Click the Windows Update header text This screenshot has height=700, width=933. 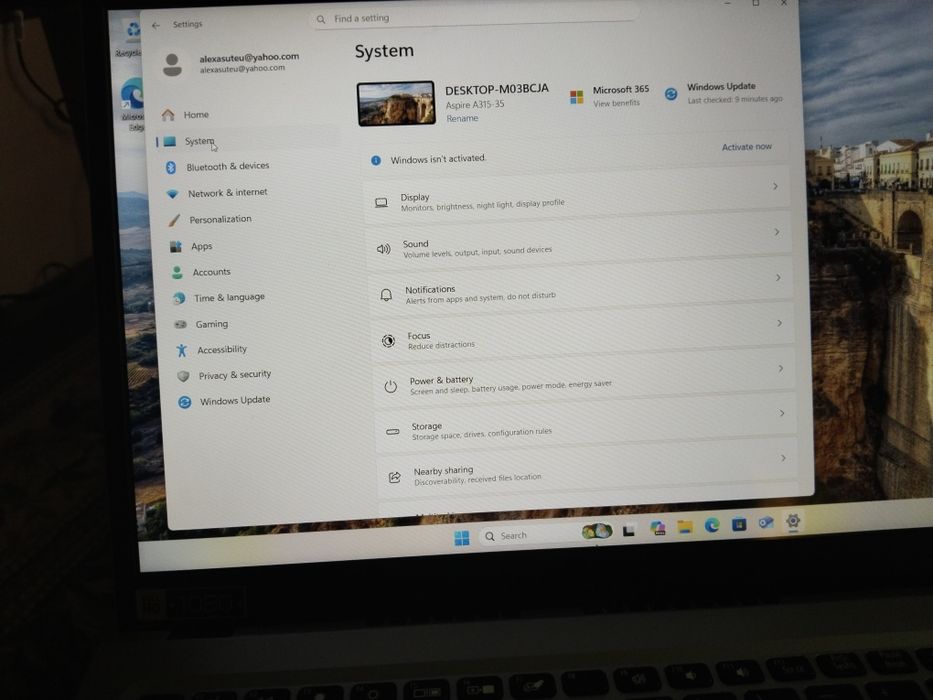tap(721, 86)
